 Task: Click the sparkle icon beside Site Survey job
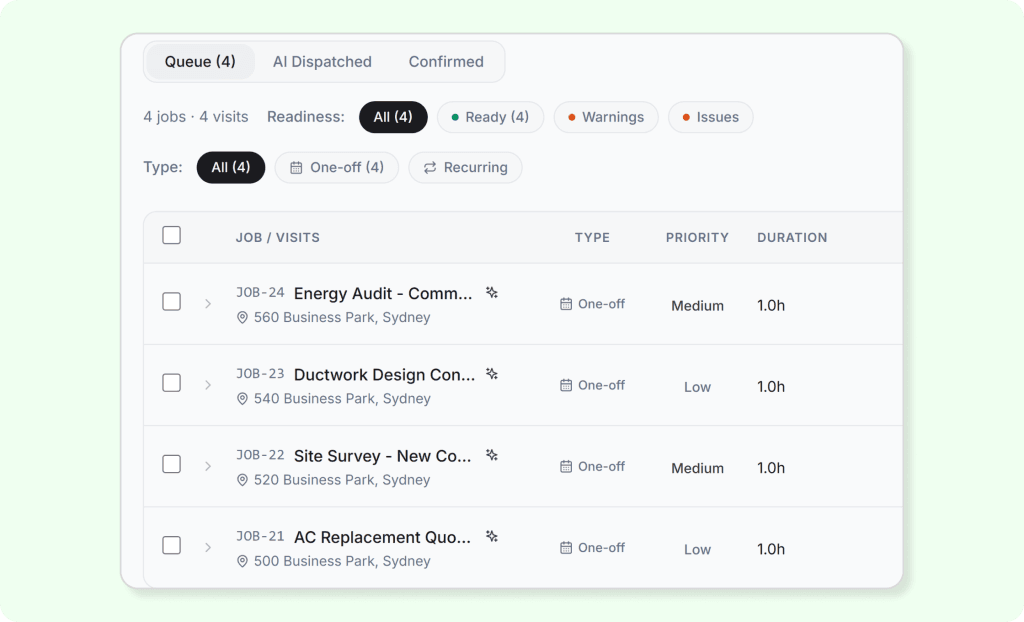491,455
